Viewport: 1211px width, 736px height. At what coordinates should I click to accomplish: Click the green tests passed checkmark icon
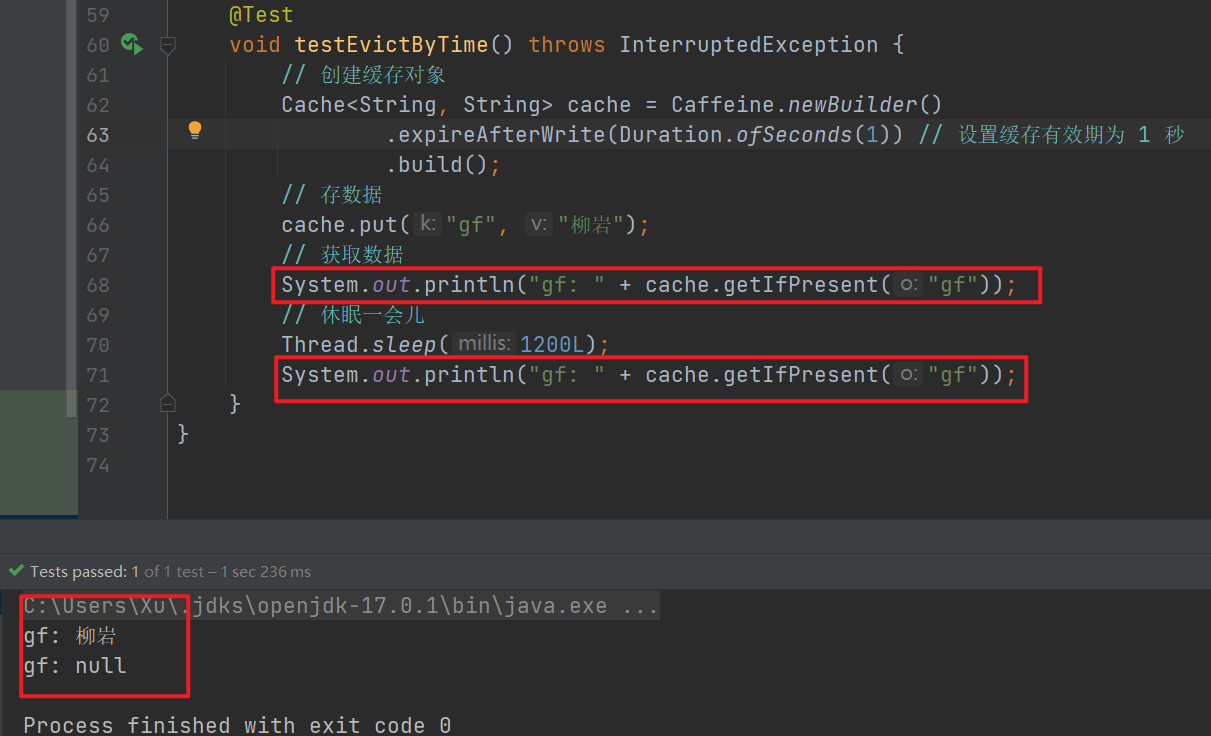15,572
